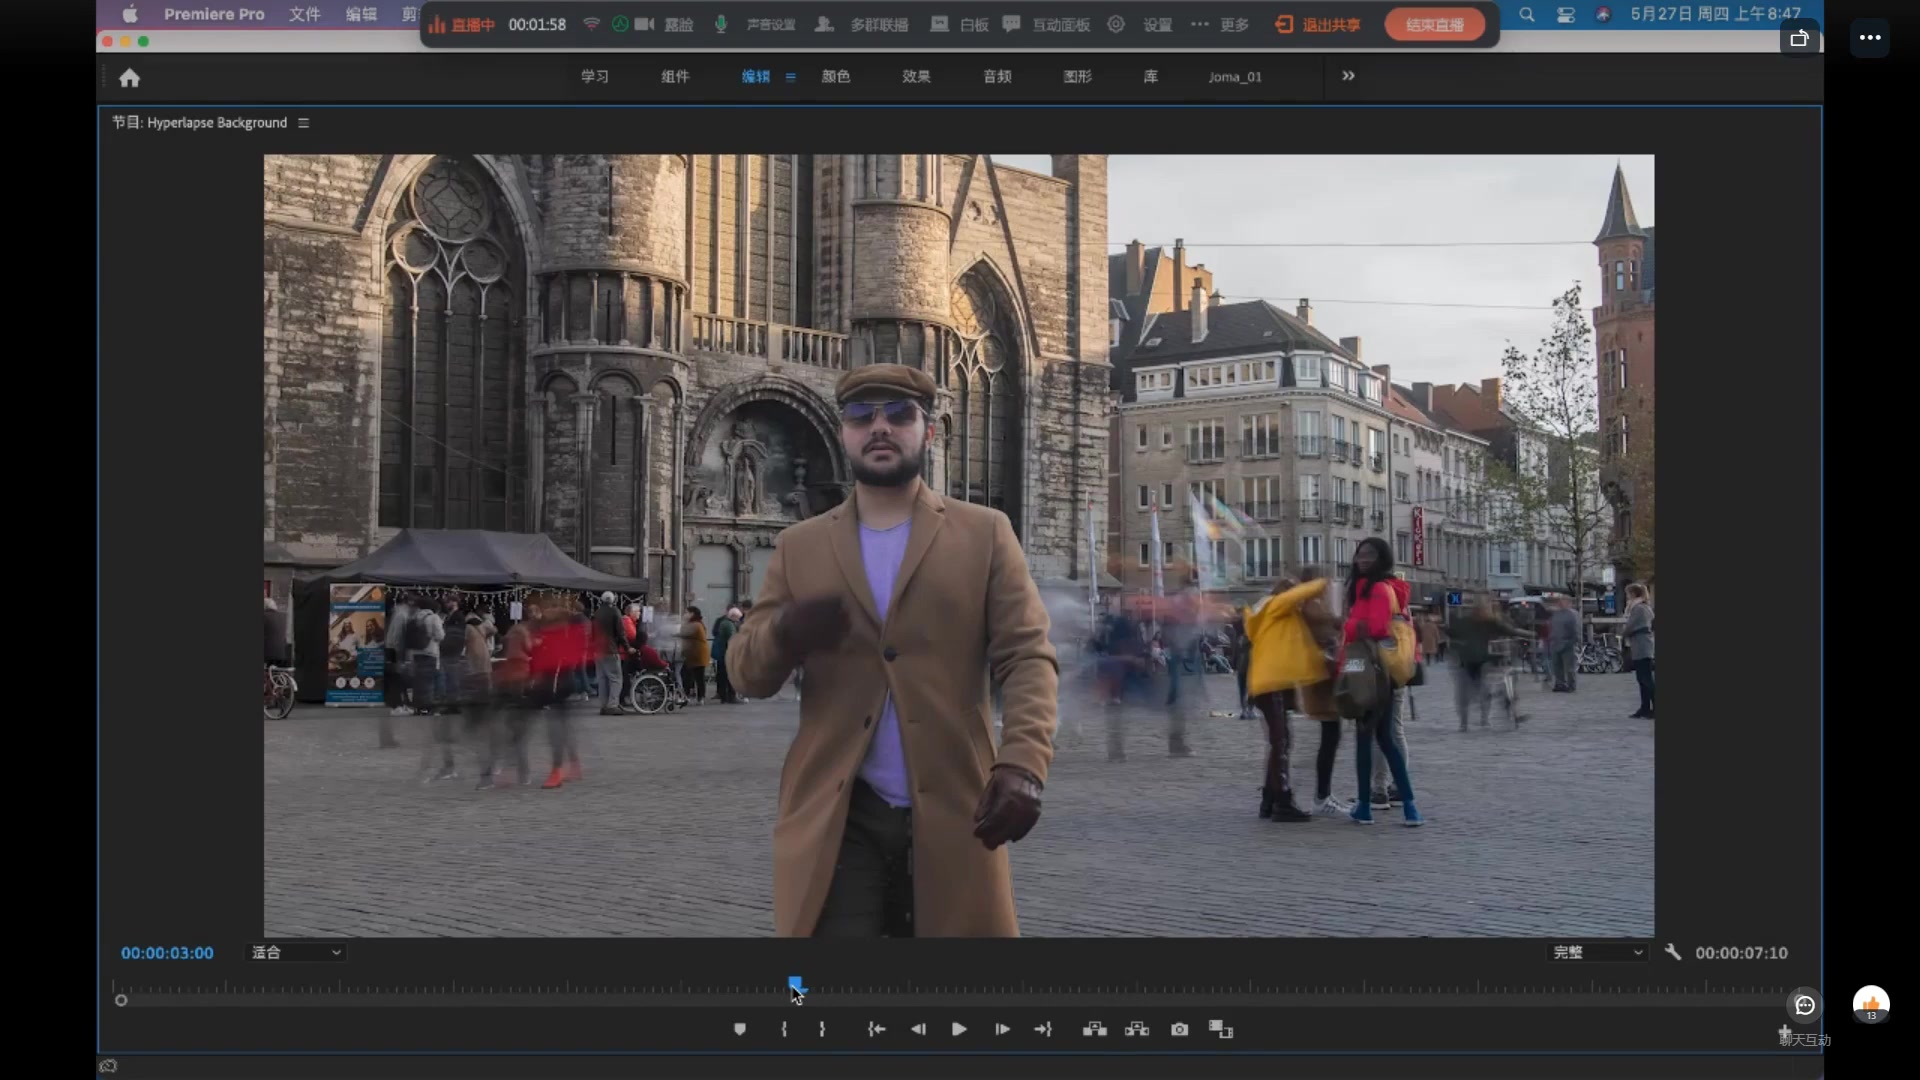Switch to 学习 workspace

tap(595, 77)
